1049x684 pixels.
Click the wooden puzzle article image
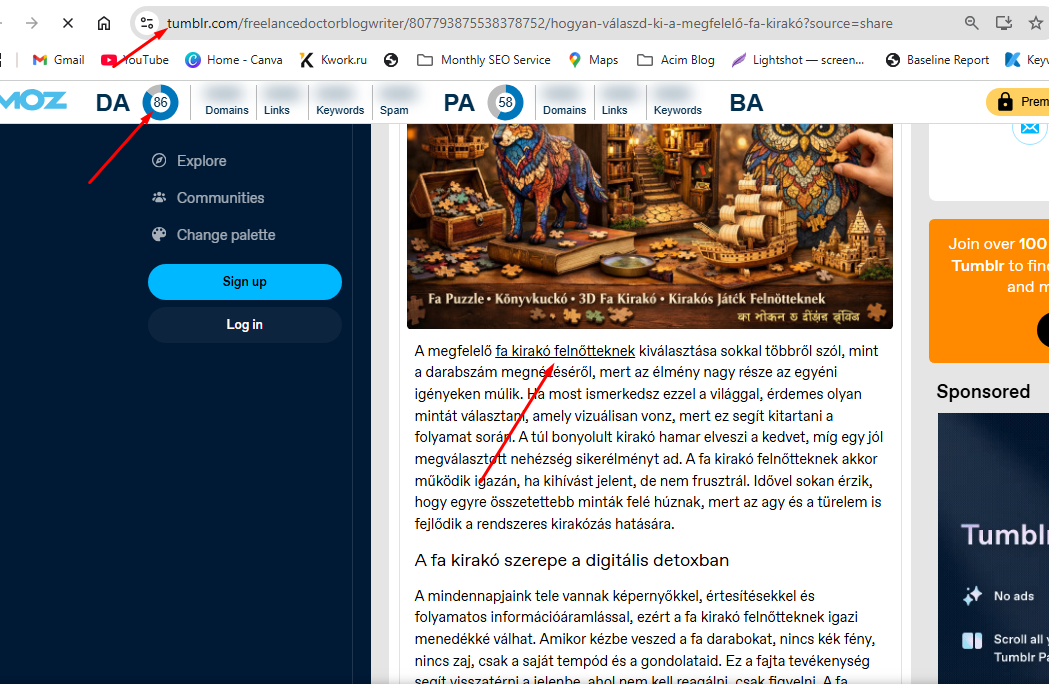pos(649,225)
